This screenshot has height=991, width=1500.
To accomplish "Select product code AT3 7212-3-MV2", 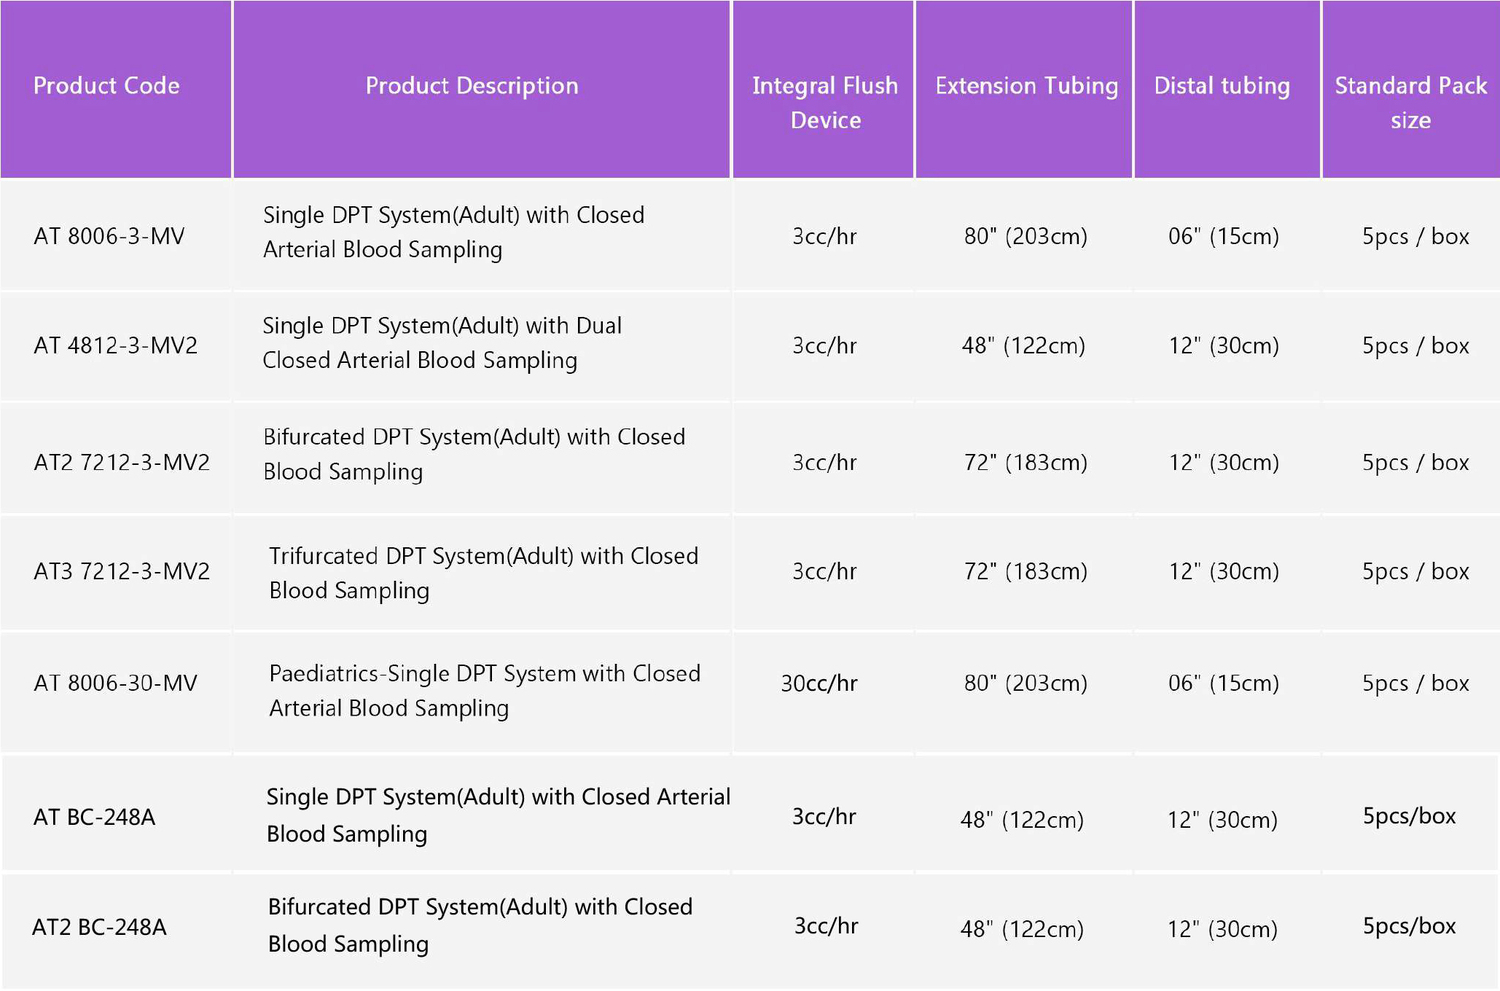I will point(122,572).
